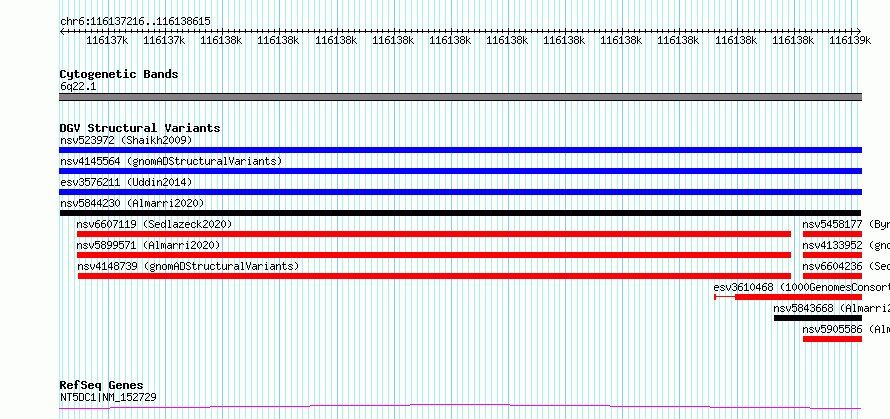
Task: Click the red bar of nsv4148739
Action: [434, 276]
